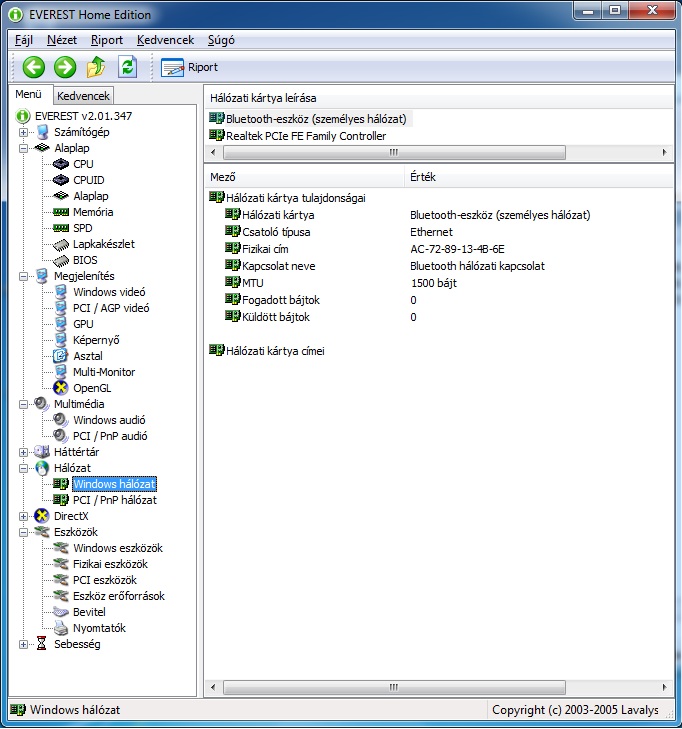
Task: Go up one level with folder arrow icon
Action: tap(96, 67)
